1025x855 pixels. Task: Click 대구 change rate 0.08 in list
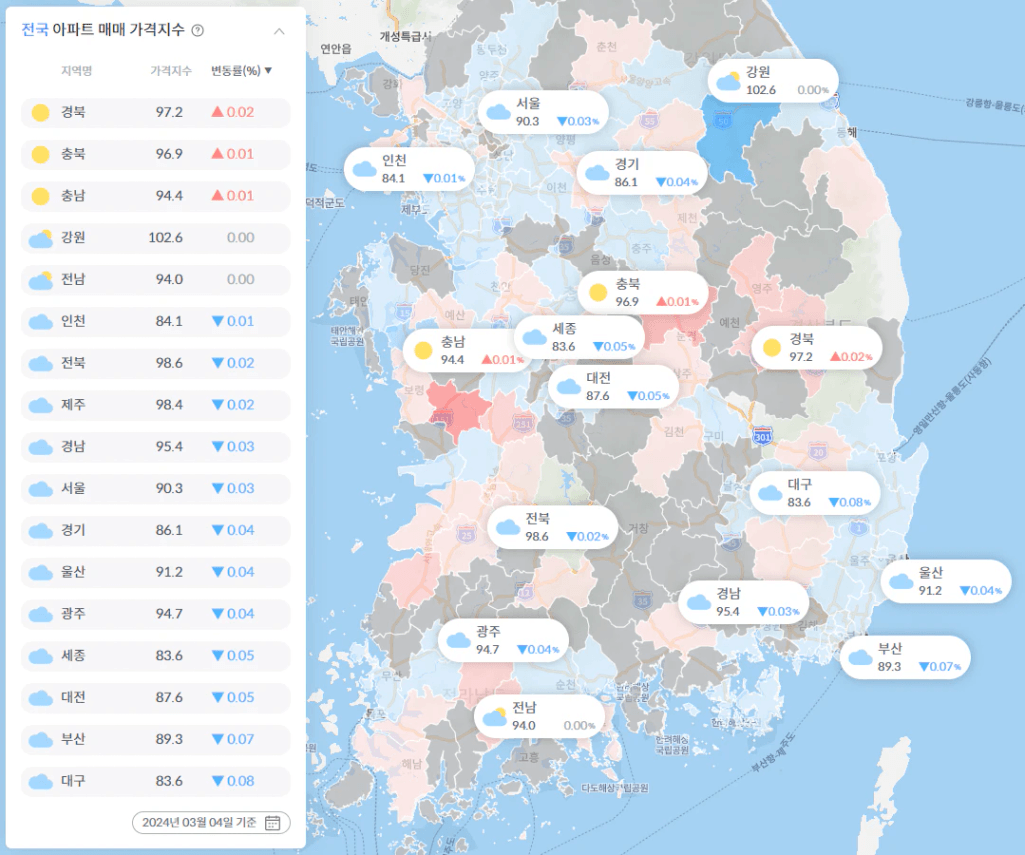tap(233, 781)
